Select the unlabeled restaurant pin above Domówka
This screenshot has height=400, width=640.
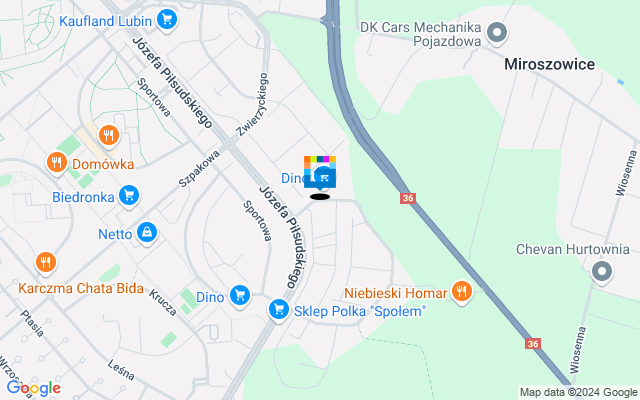pyautogui.click(x=108, y=135)
